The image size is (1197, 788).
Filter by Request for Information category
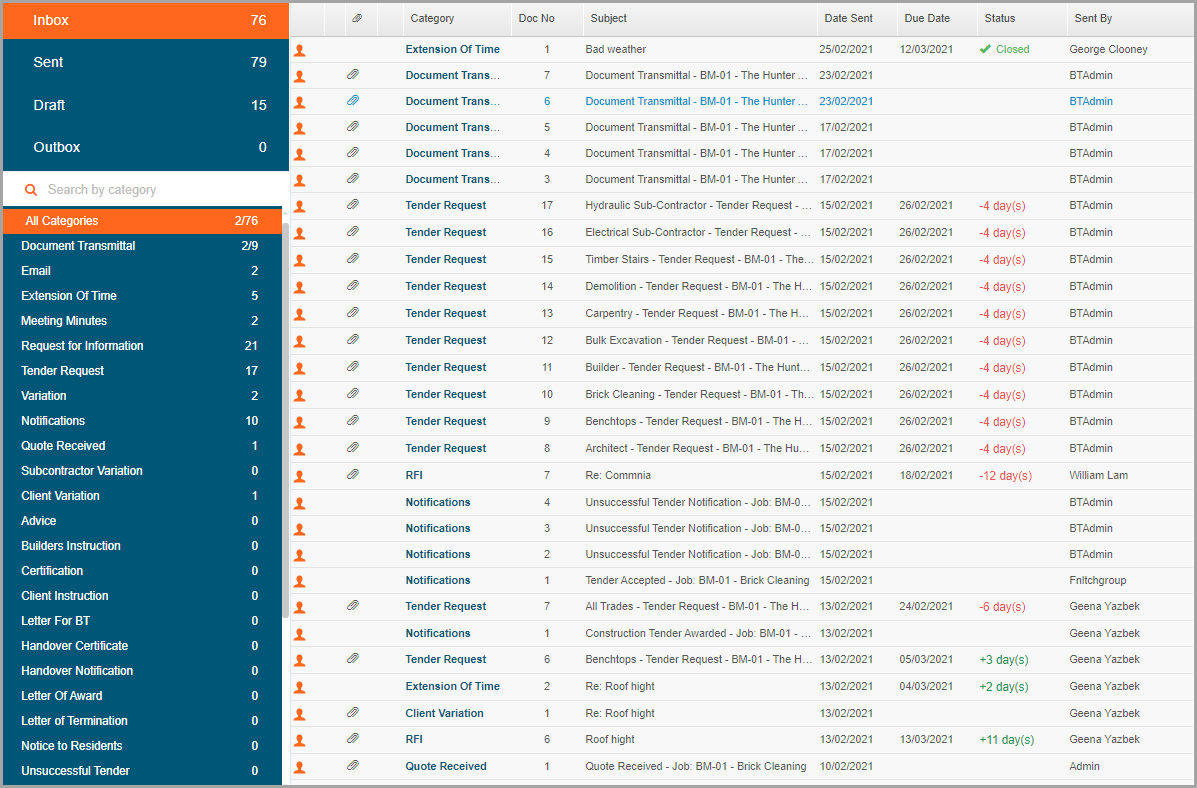click(142, 346)
